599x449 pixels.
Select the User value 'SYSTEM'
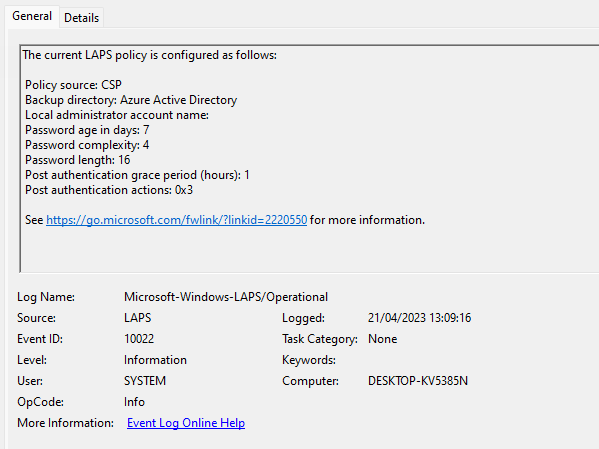pyautogui.click(x=145, y=381)
